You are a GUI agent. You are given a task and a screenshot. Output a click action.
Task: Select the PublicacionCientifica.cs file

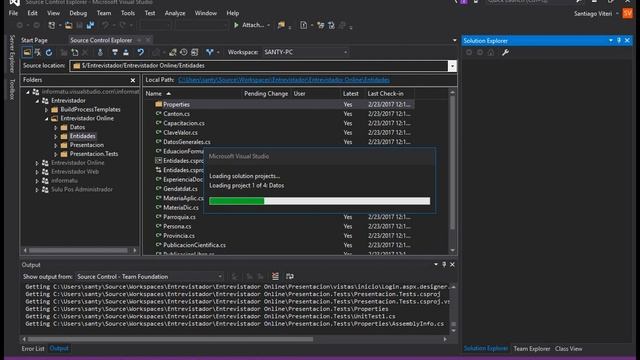tap(194, 245)
